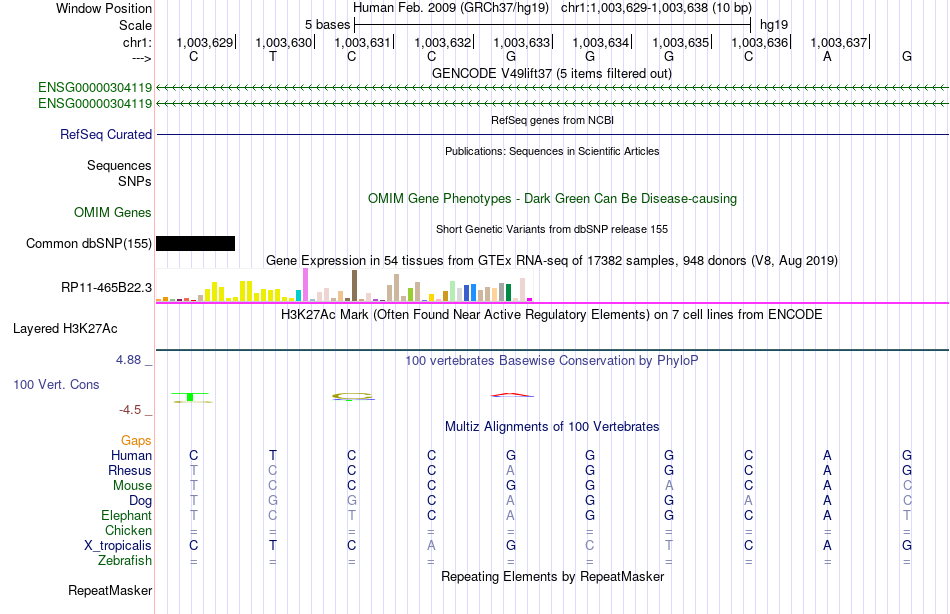Viewport: 950px width, 614px height.
Task: Click the ---> strand direction arrow label
Action: click(x=141, y=58)
